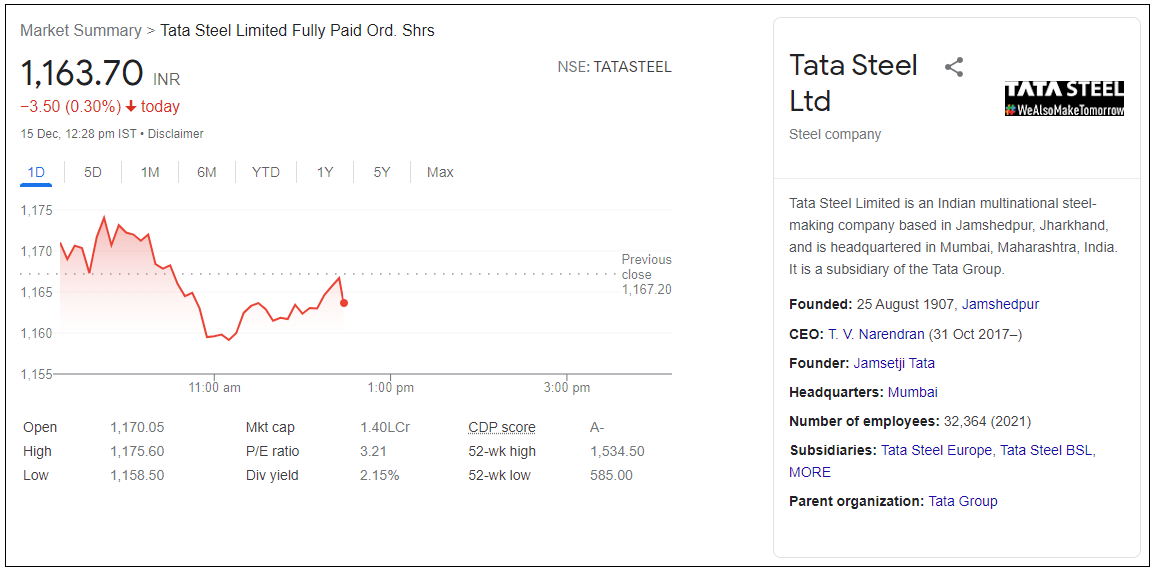This screenshot has width=1155, height=570.
Task: Select the 1D chart tab
Action: click(x=36, y=172)
